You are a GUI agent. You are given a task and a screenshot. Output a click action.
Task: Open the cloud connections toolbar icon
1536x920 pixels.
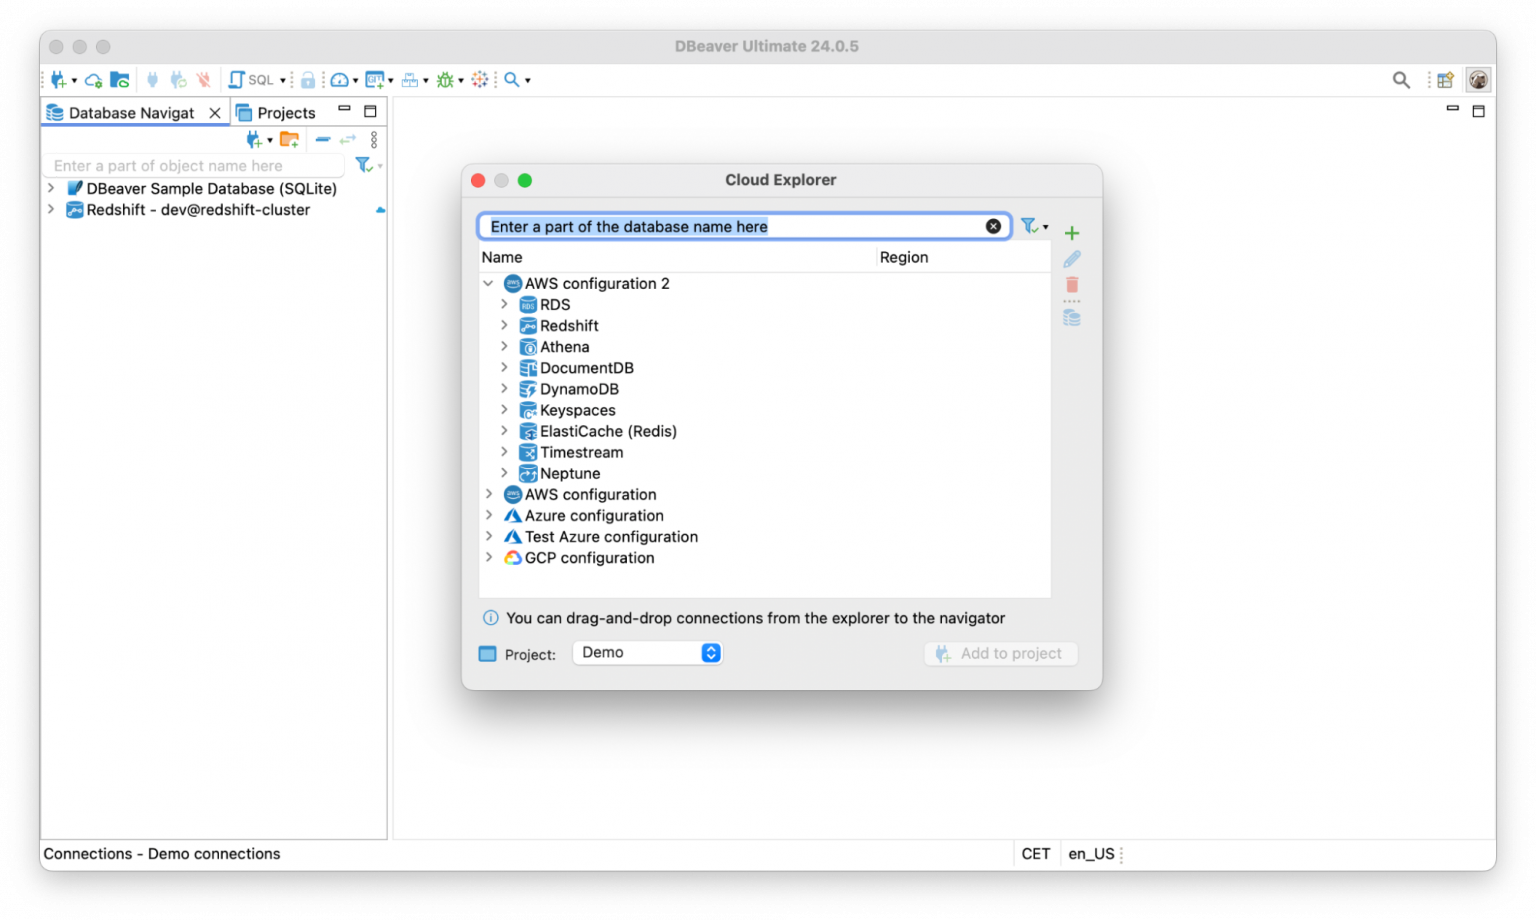(93, 79)
